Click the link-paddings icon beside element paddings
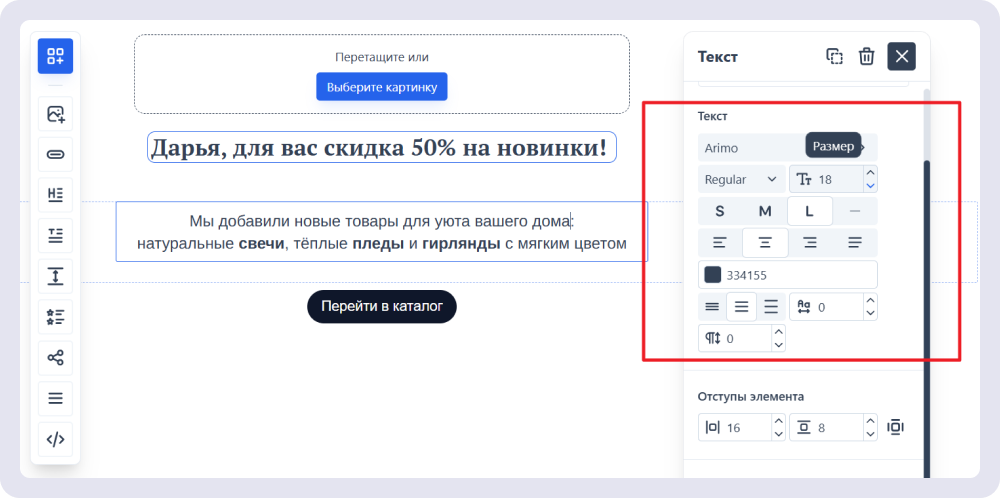The image size is (1000, 498). 895,427
